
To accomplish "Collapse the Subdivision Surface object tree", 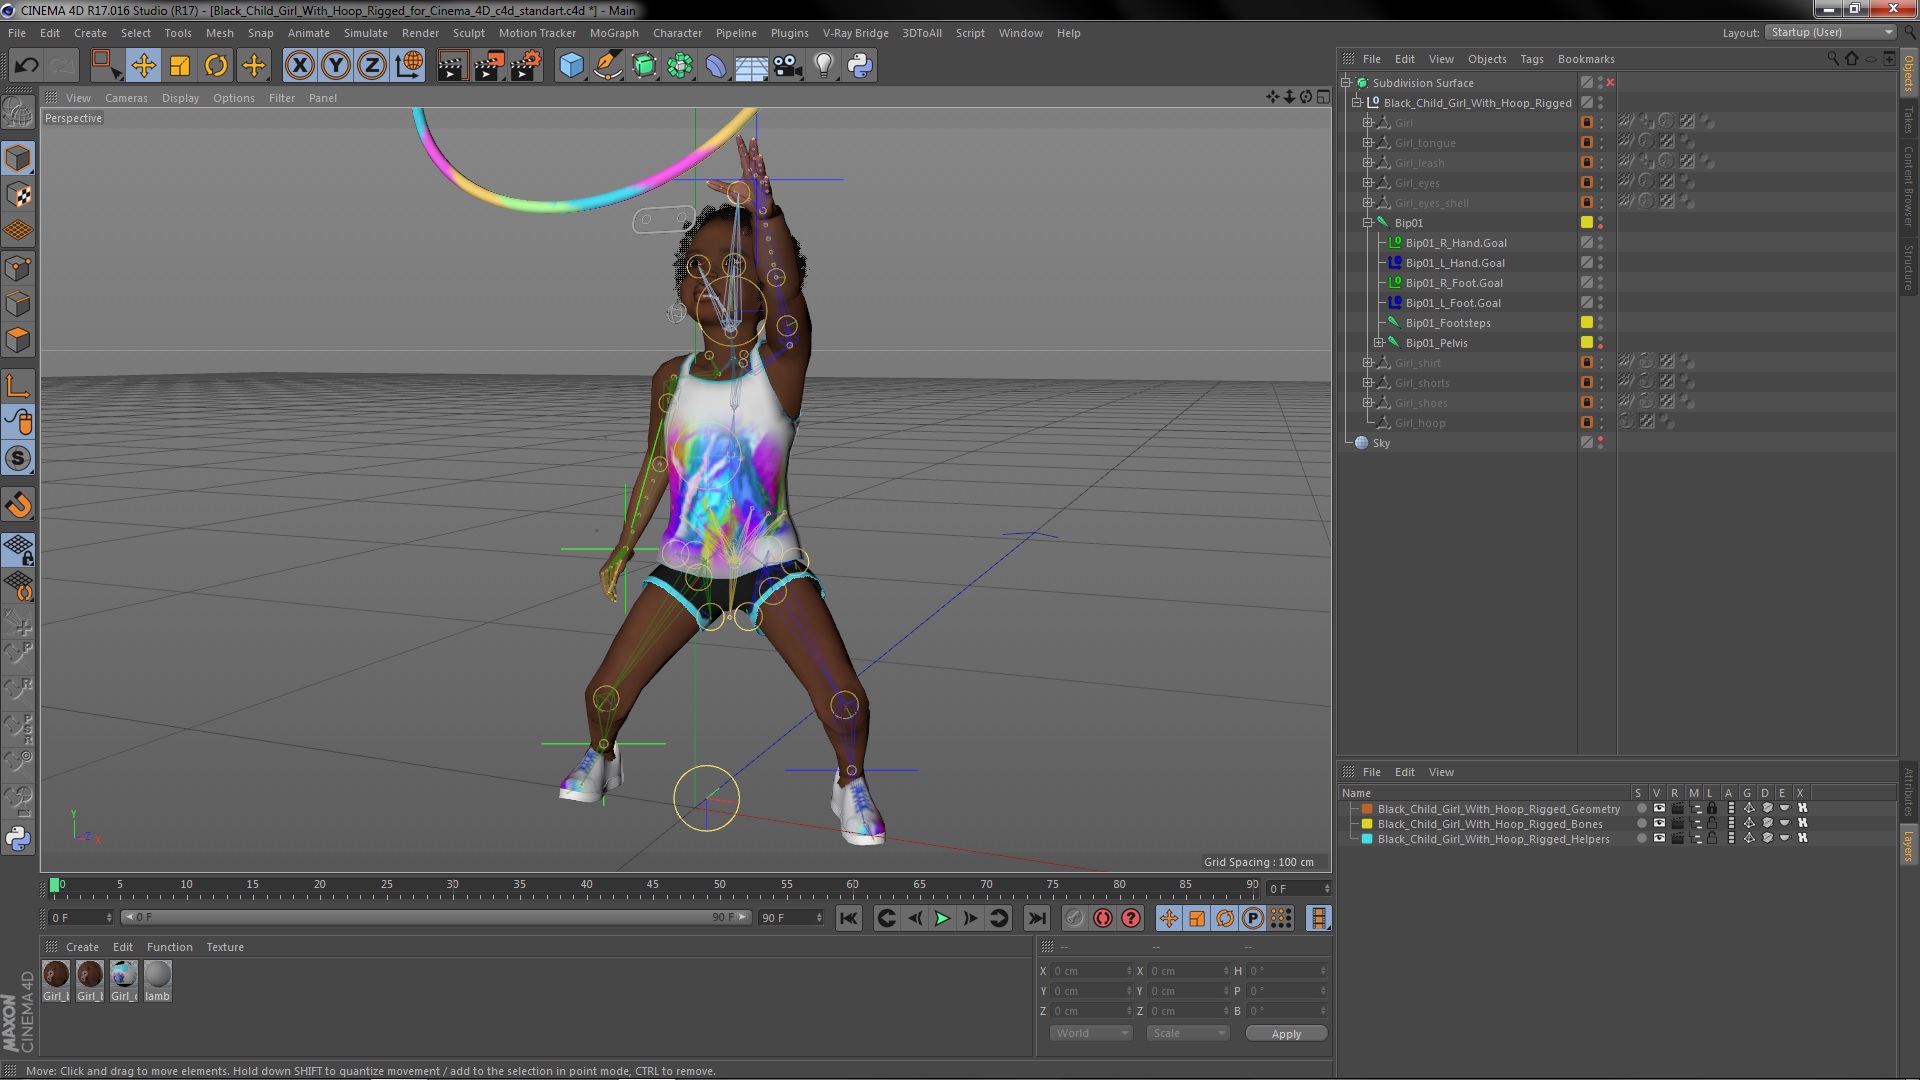I will pyautogui.click(x=1346, y=83).
